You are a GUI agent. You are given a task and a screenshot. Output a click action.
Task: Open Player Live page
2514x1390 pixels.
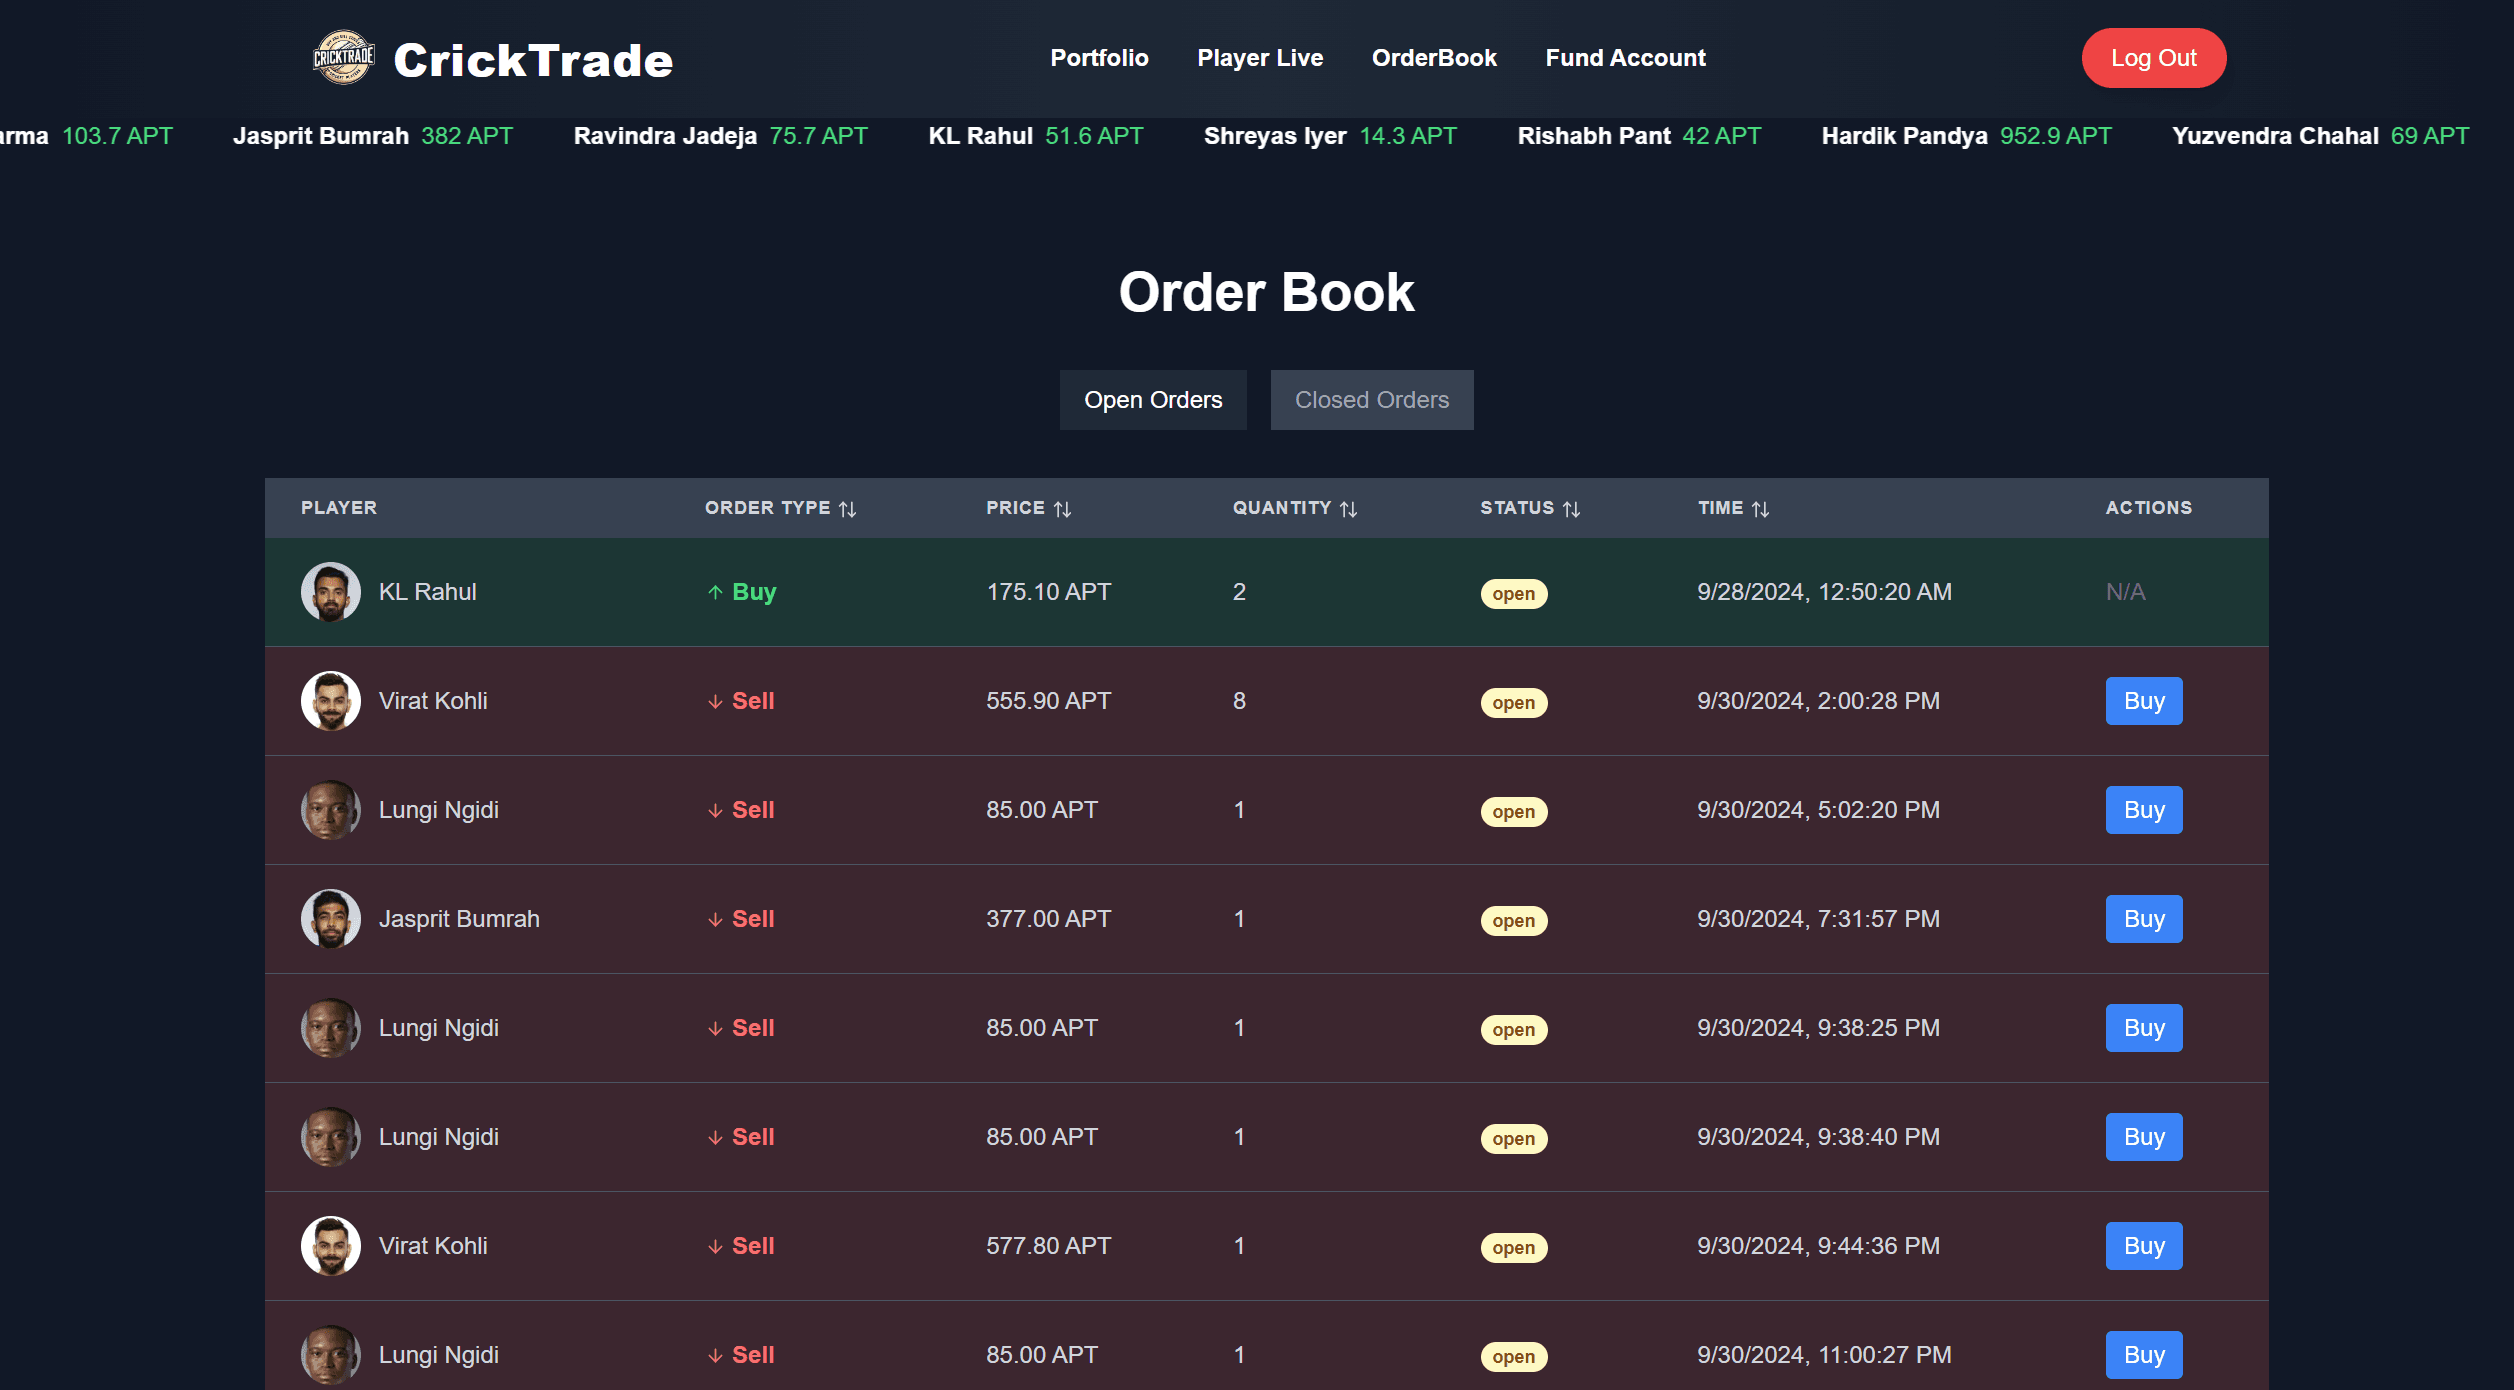pyautogui.click(x=1260, y=58)
